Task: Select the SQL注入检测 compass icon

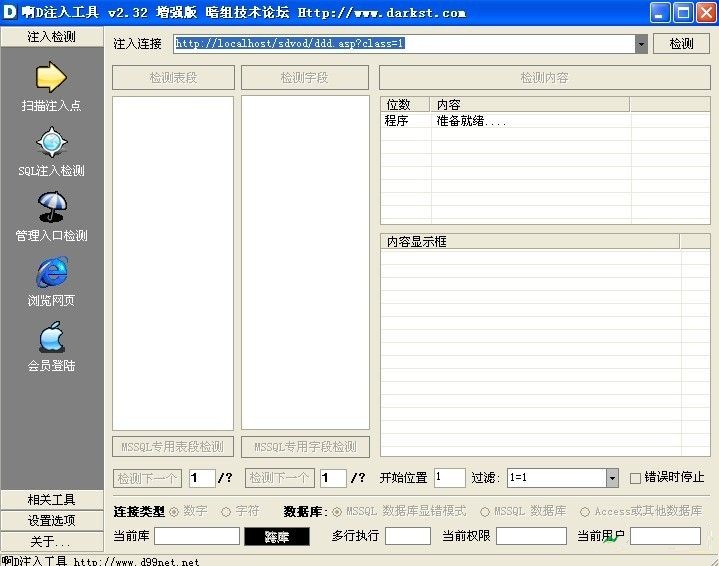Action: (x=51, y=142)
